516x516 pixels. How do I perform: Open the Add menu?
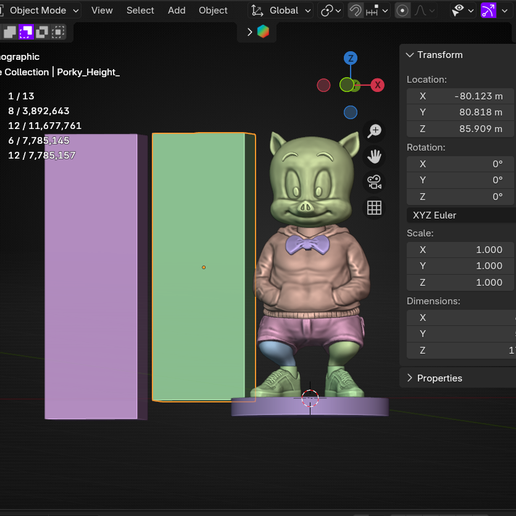pyautogui.click(x=176, y=11)
